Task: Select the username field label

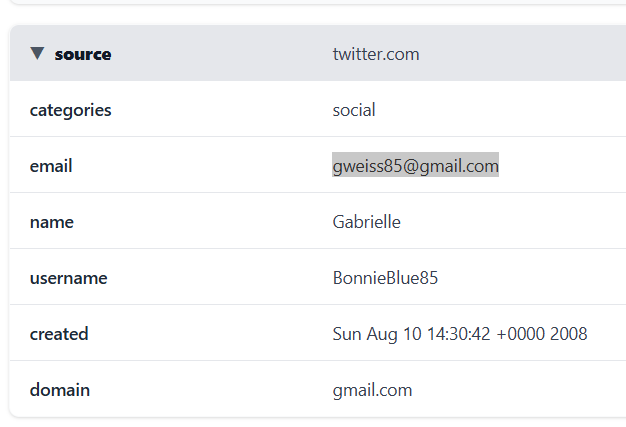Action: point(68,278)
